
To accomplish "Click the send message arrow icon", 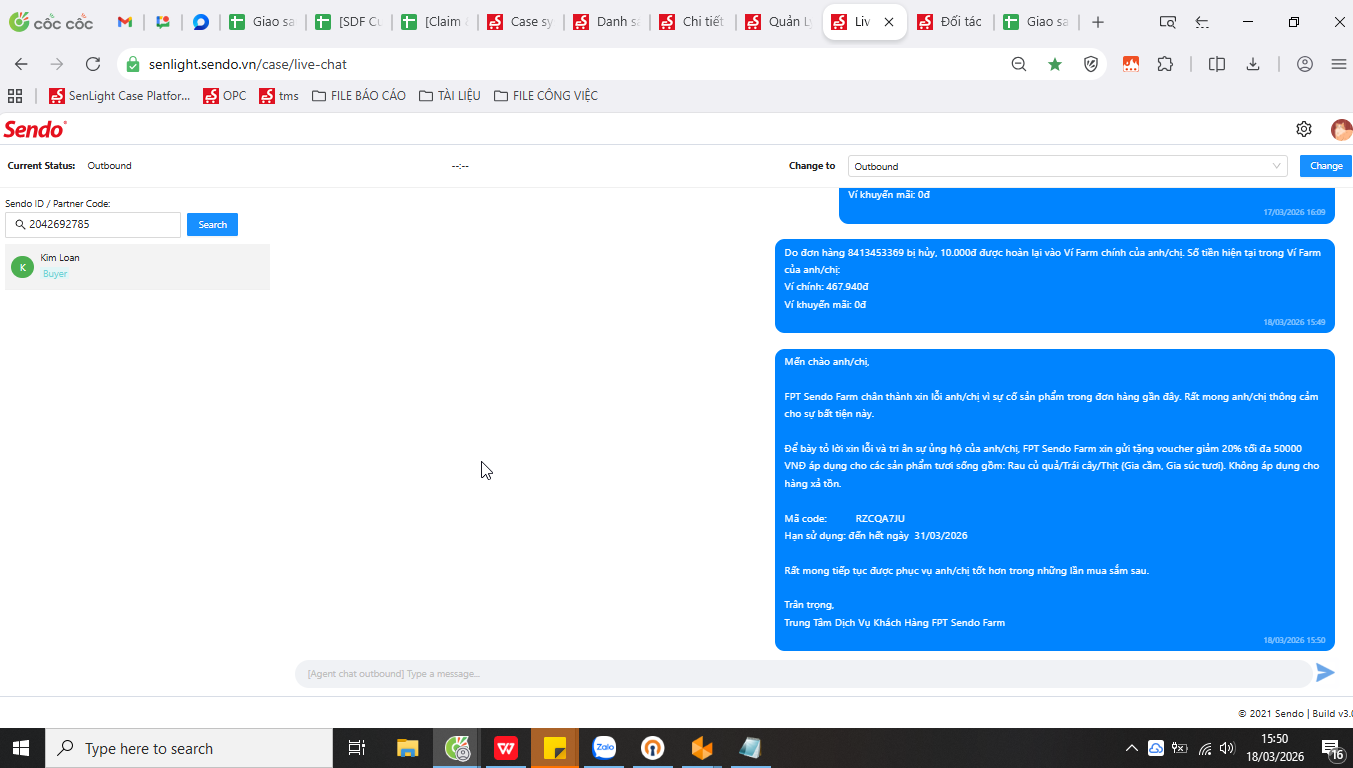I will (1325, 673).
